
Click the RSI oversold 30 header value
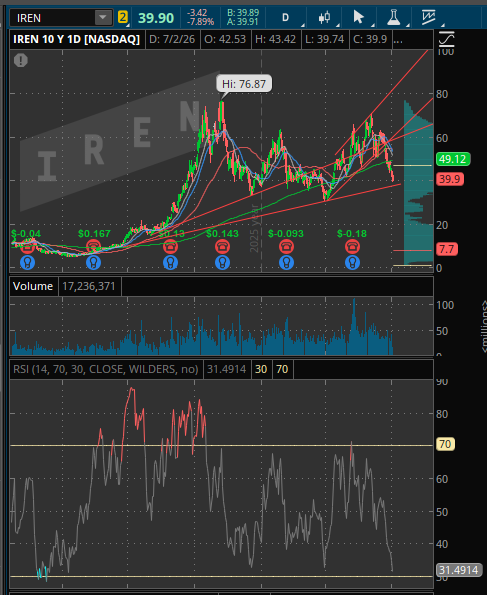[x=261, y=369]
